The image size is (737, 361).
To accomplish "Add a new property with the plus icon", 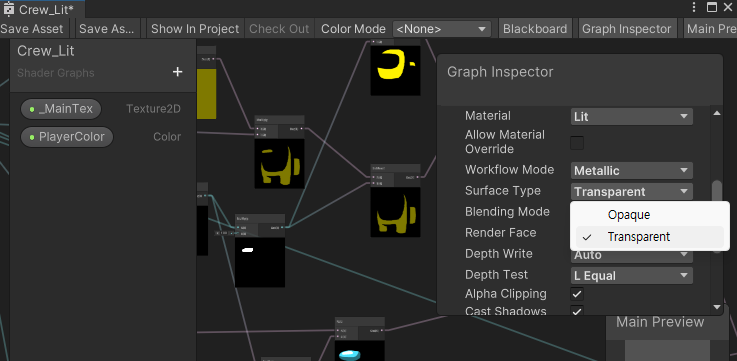I will 177,72.
